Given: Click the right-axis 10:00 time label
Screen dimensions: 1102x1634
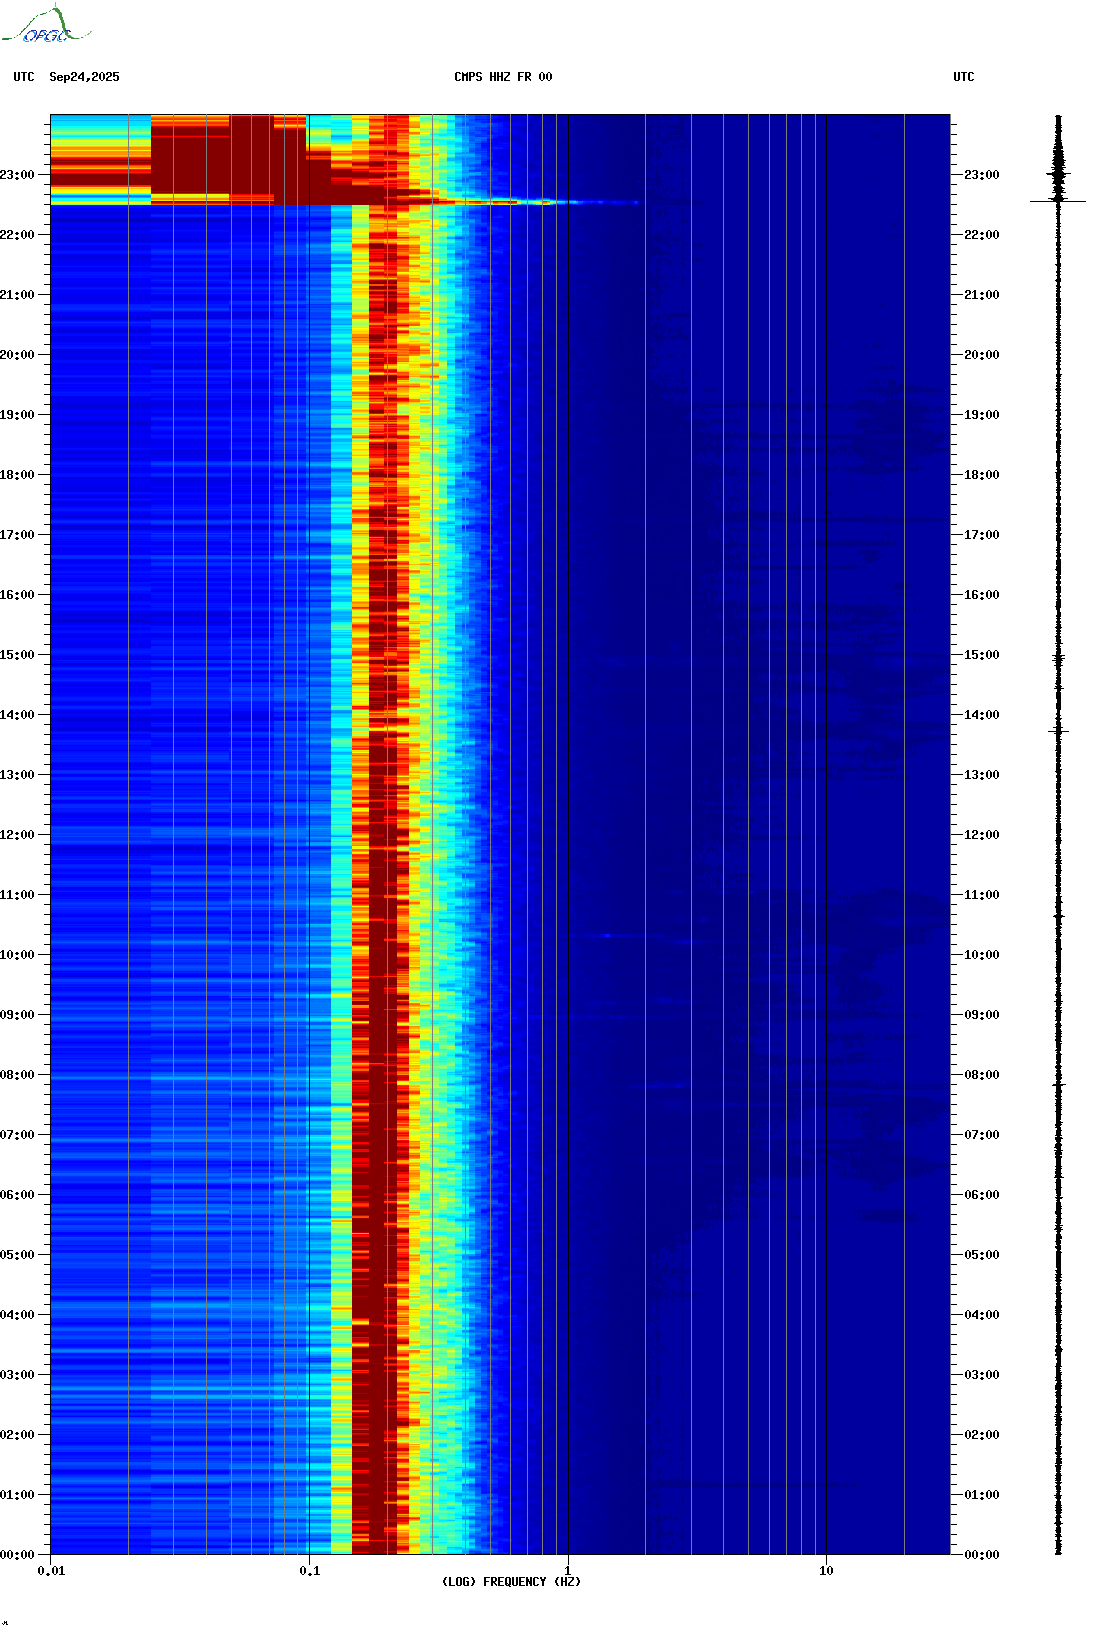Looking at the screenshot, I should 982,955.
